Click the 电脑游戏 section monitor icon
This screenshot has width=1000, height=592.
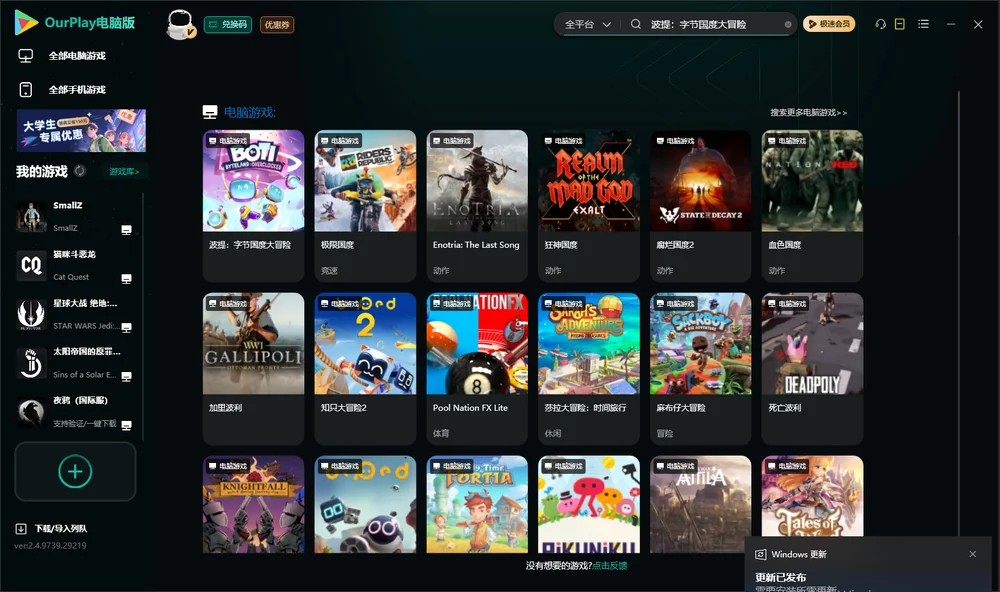[210, 112]
